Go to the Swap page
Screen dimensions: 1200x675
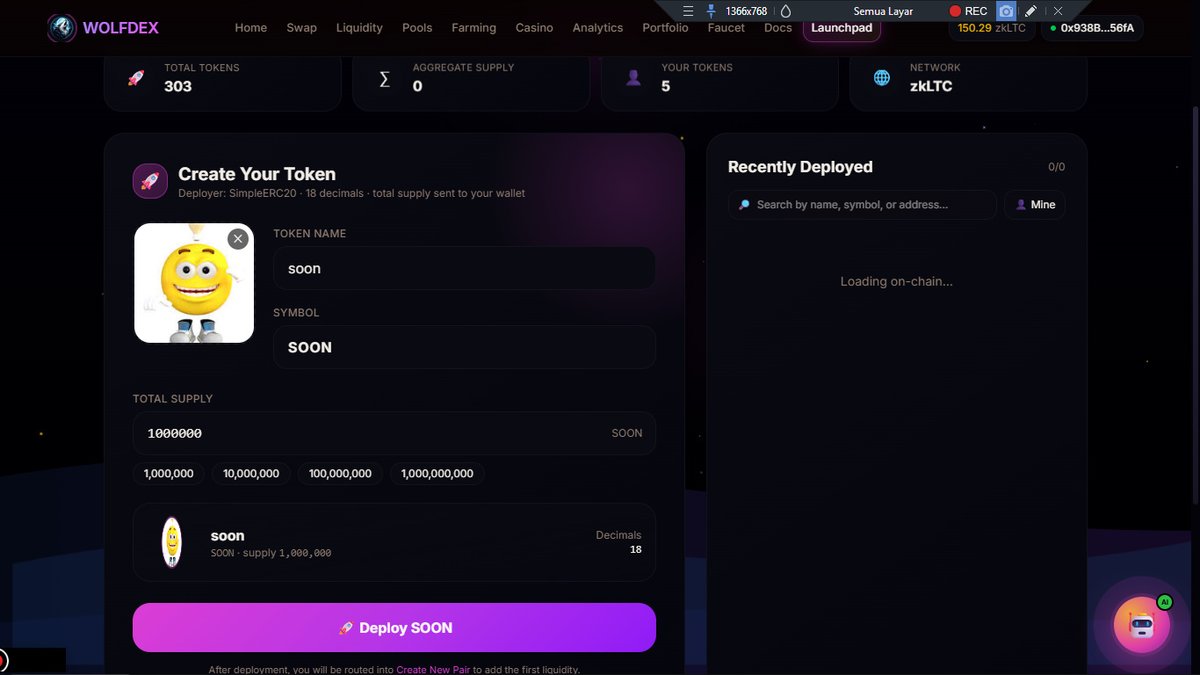pyautogui.click(x=301, y=28)
